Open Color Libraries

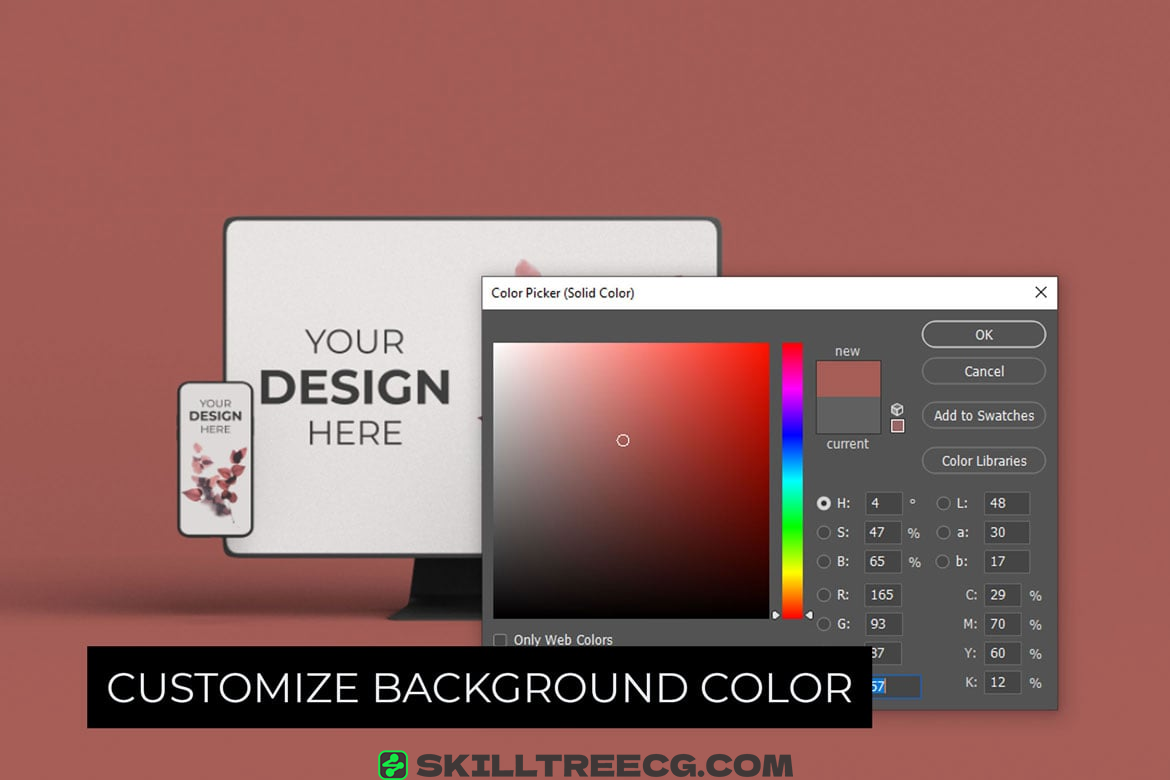click(983, 460)
